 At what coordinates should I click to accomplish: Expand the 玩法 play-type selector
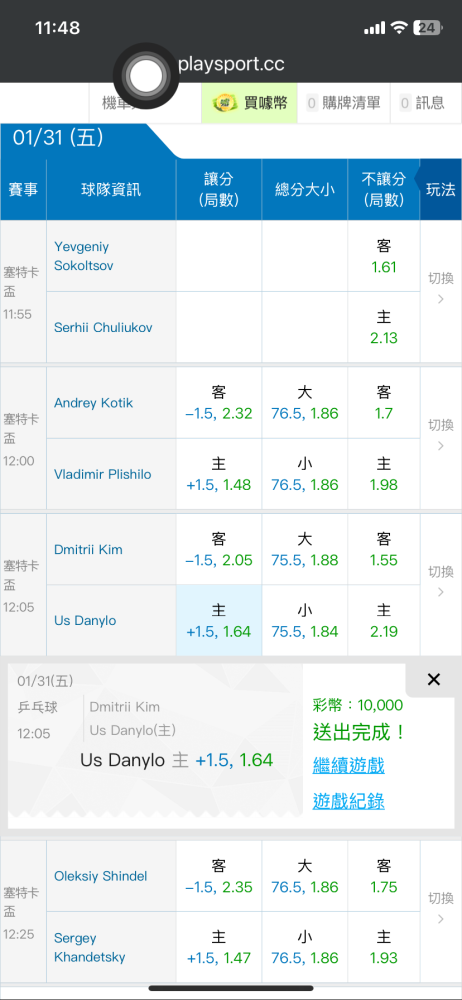point(440,189)
